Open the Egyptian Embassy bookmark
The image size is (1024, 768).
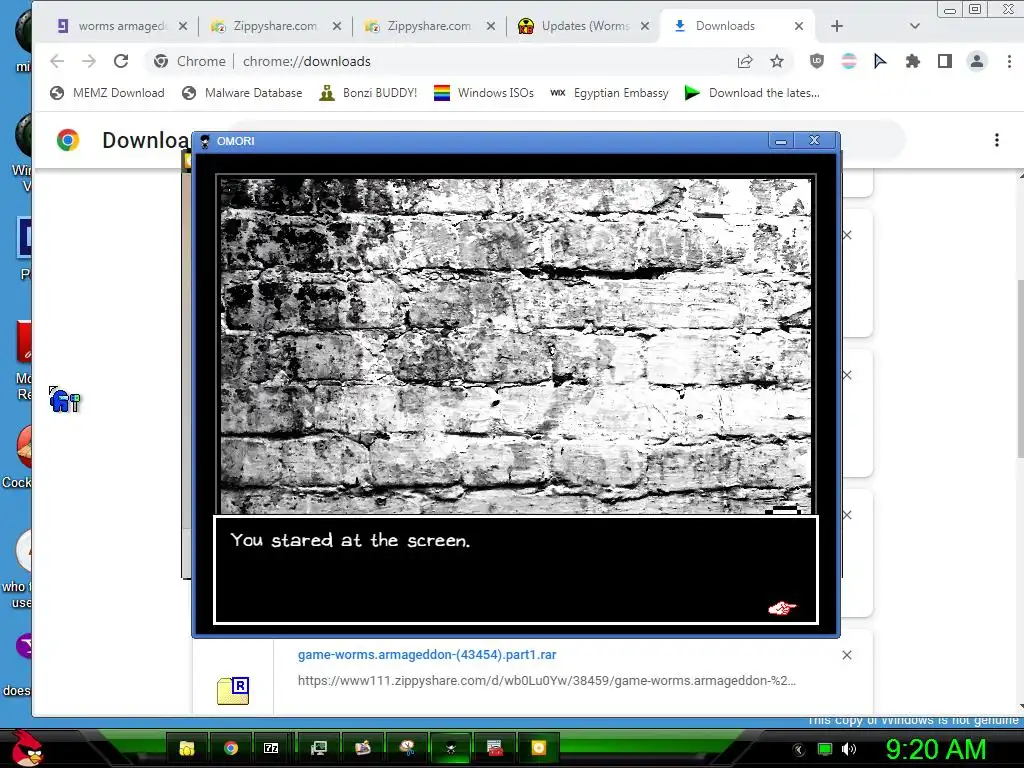610,93
